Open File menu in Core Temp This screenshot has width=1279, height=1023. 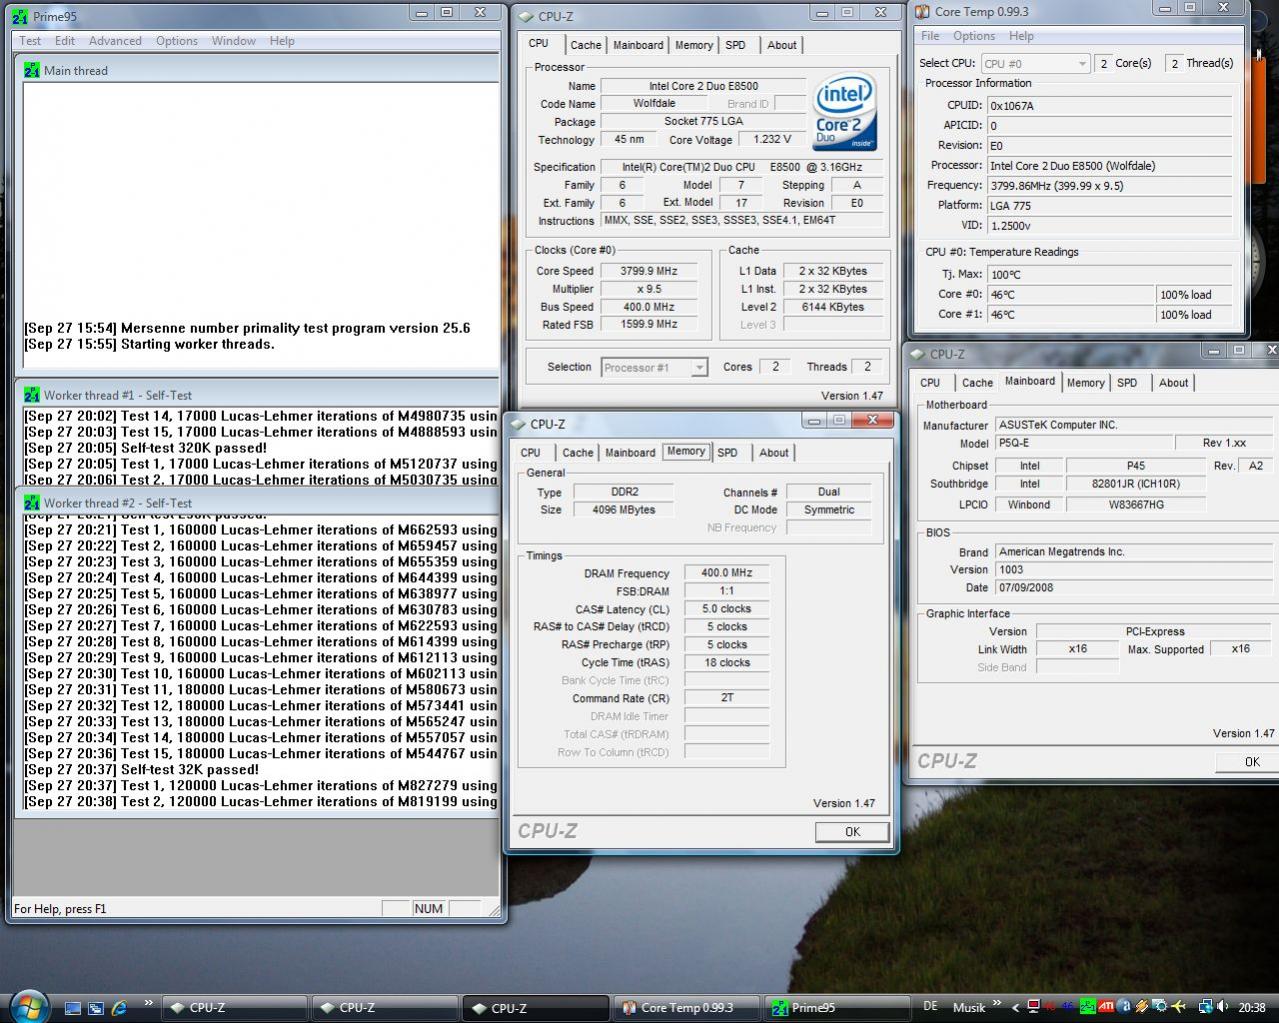tap(930, 36)
